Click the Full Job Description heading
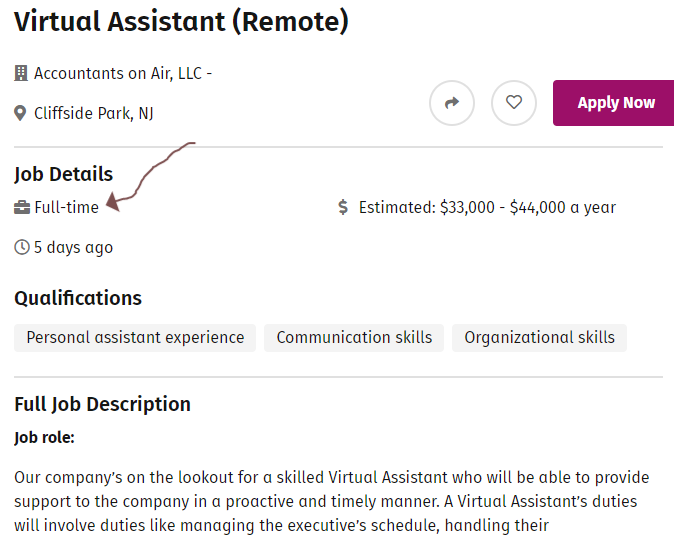Screen dimensions: 674x535 coord(102,404)
